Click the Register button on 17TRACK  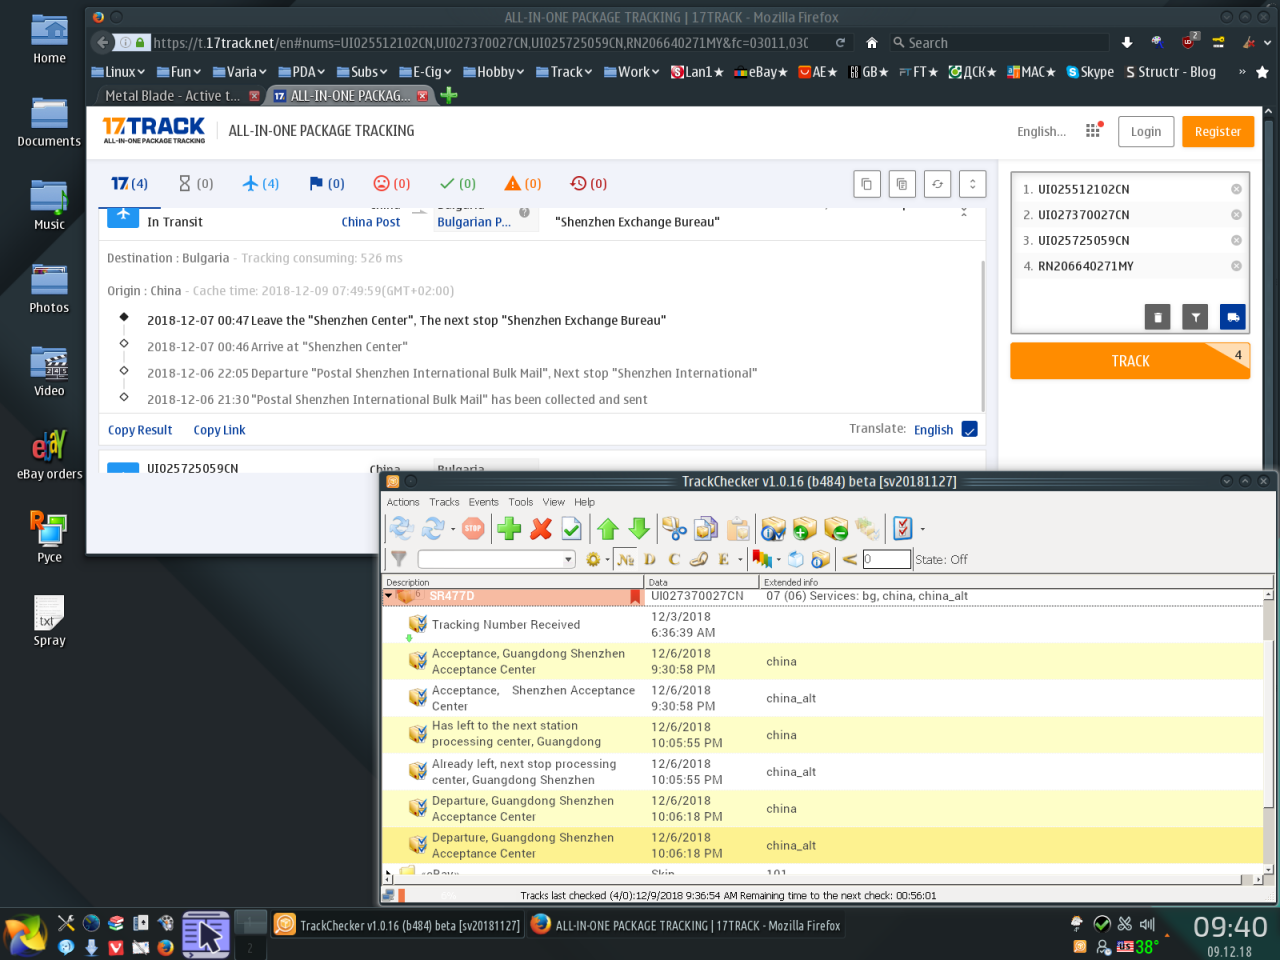click(1217, 131)
